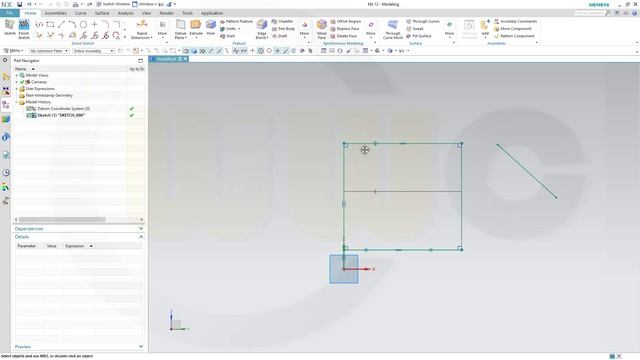The height and width of the screenshot is (360, 640).
Task: Select the Point sketch tool
Action: coord(94,24)
